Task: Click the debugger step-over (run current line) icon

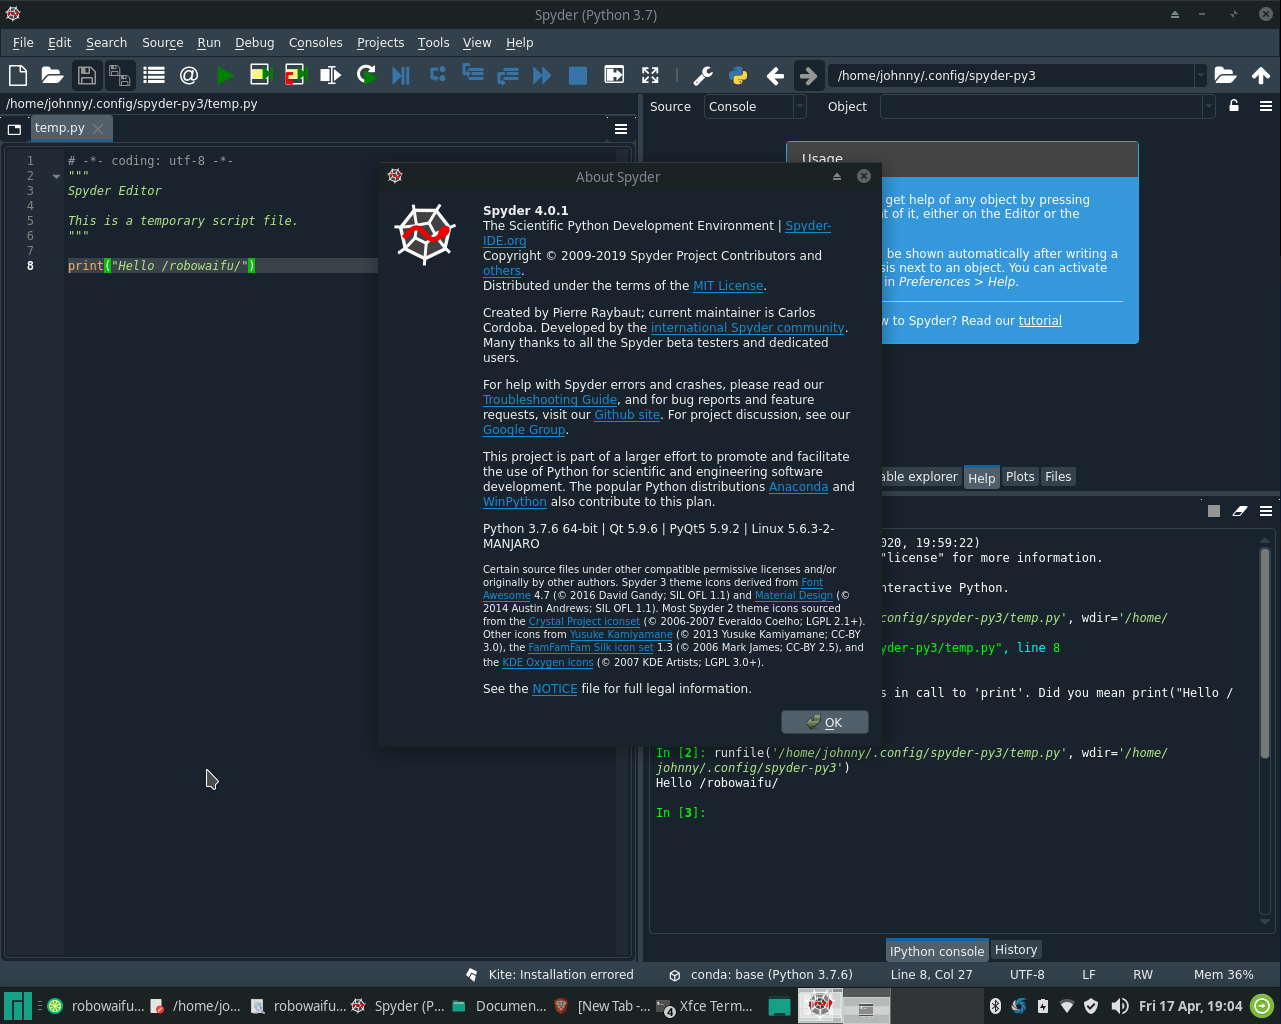Action: 437,75
